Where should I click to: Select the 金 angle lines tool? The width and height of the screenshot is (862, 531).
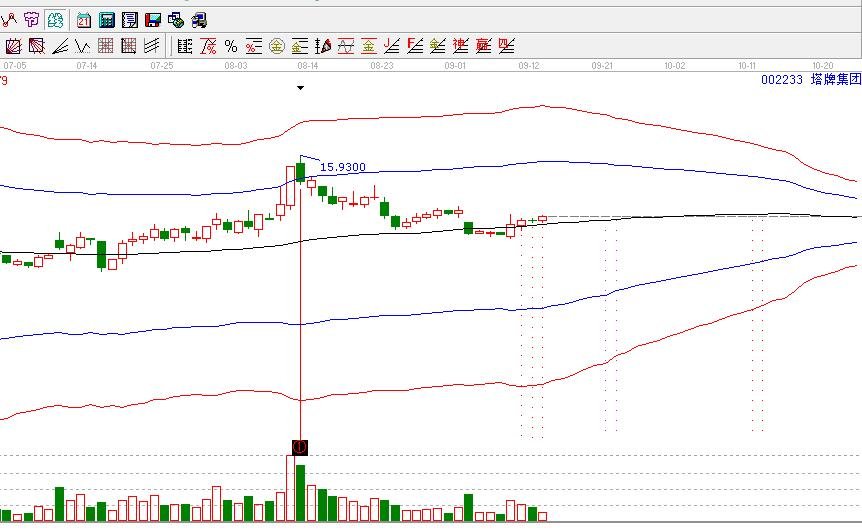[x=438, y=46]
